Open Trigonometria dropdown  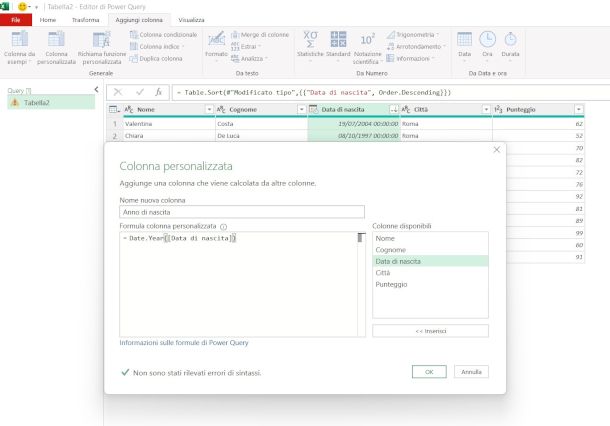tap(413, 35)
